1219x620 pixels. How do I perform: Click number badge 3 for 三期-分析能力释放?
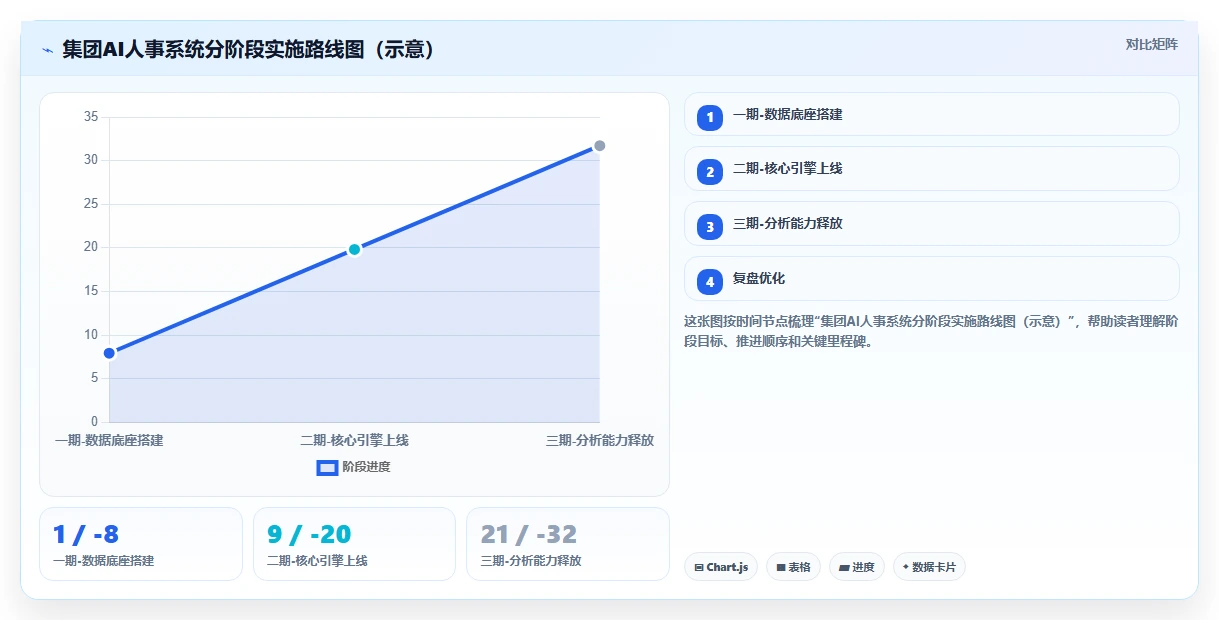click(x=710, y=226)
